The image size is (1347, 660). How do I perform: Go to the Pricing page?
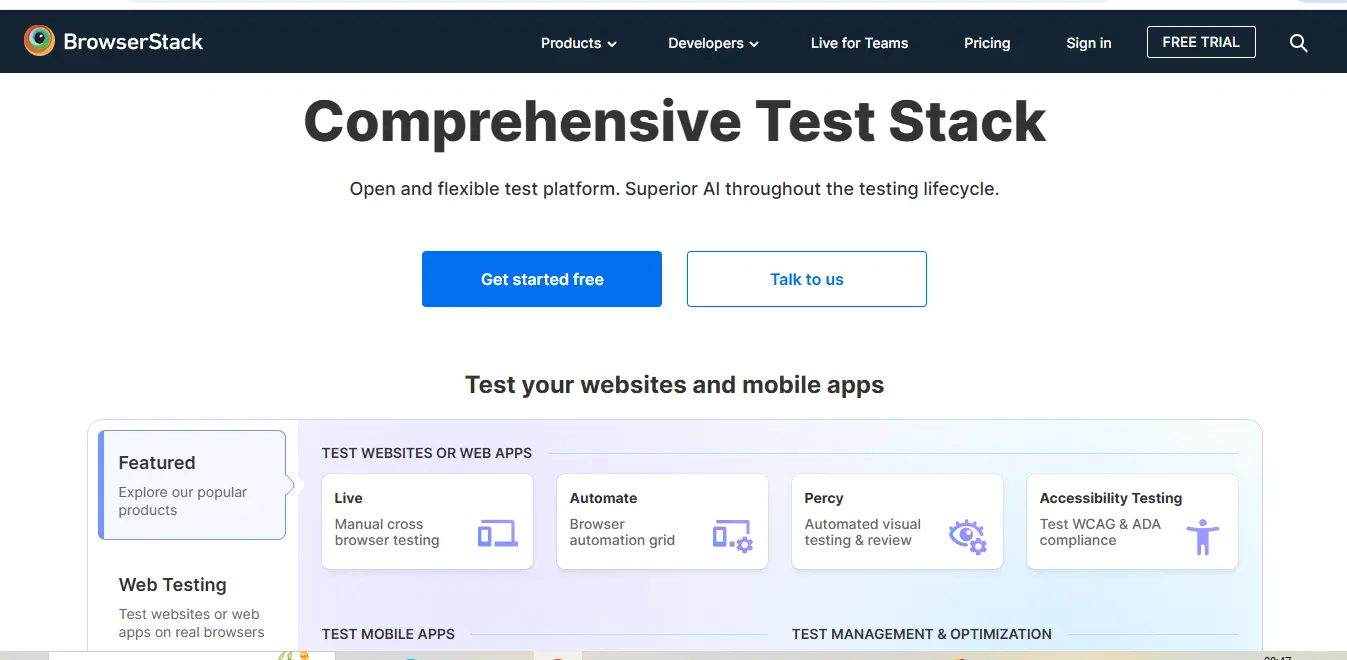pos(987,43)
